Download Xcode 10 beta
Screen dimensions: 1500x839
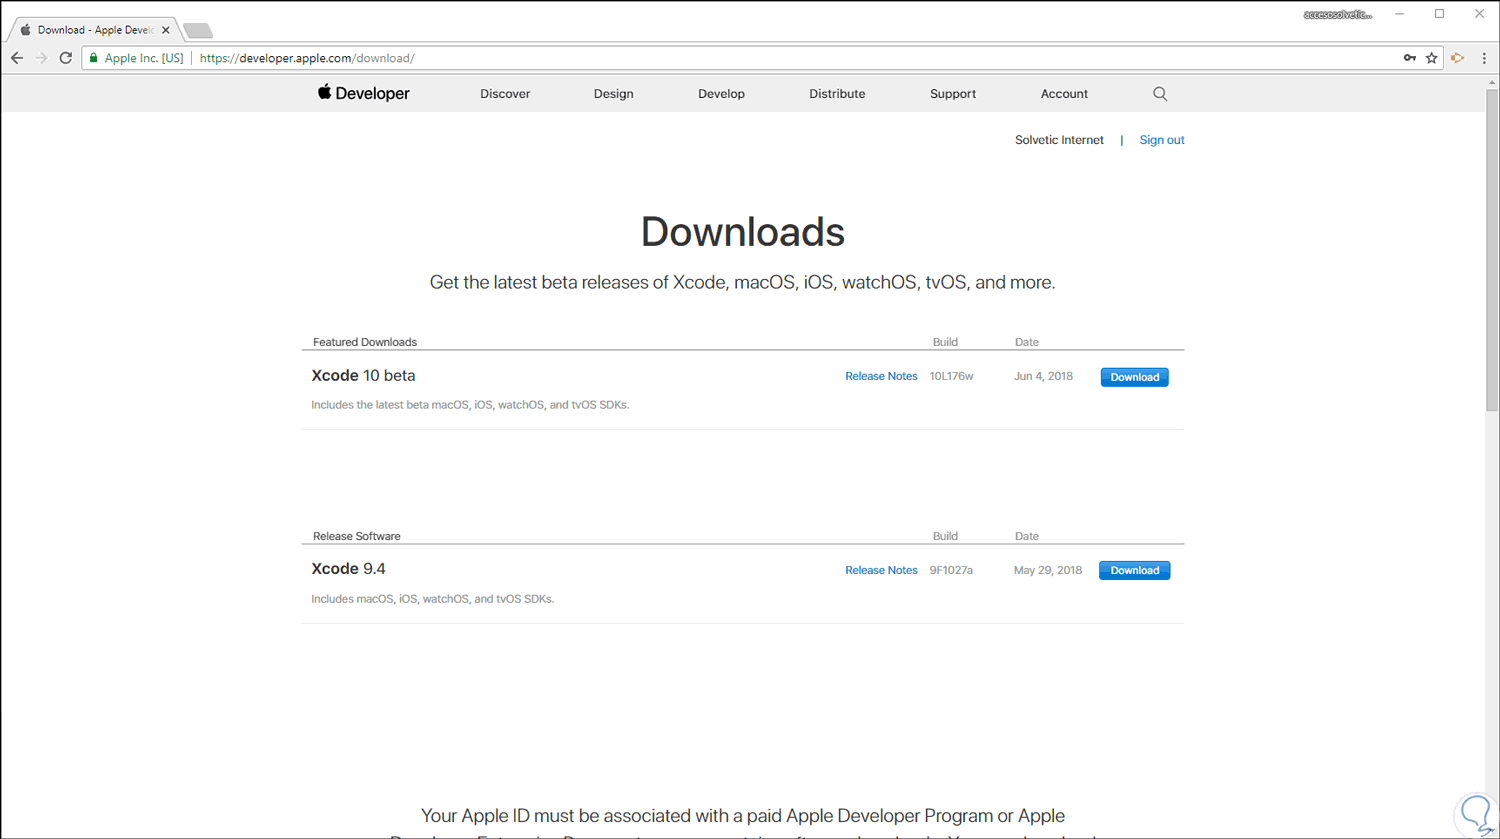pos(1135,377)
